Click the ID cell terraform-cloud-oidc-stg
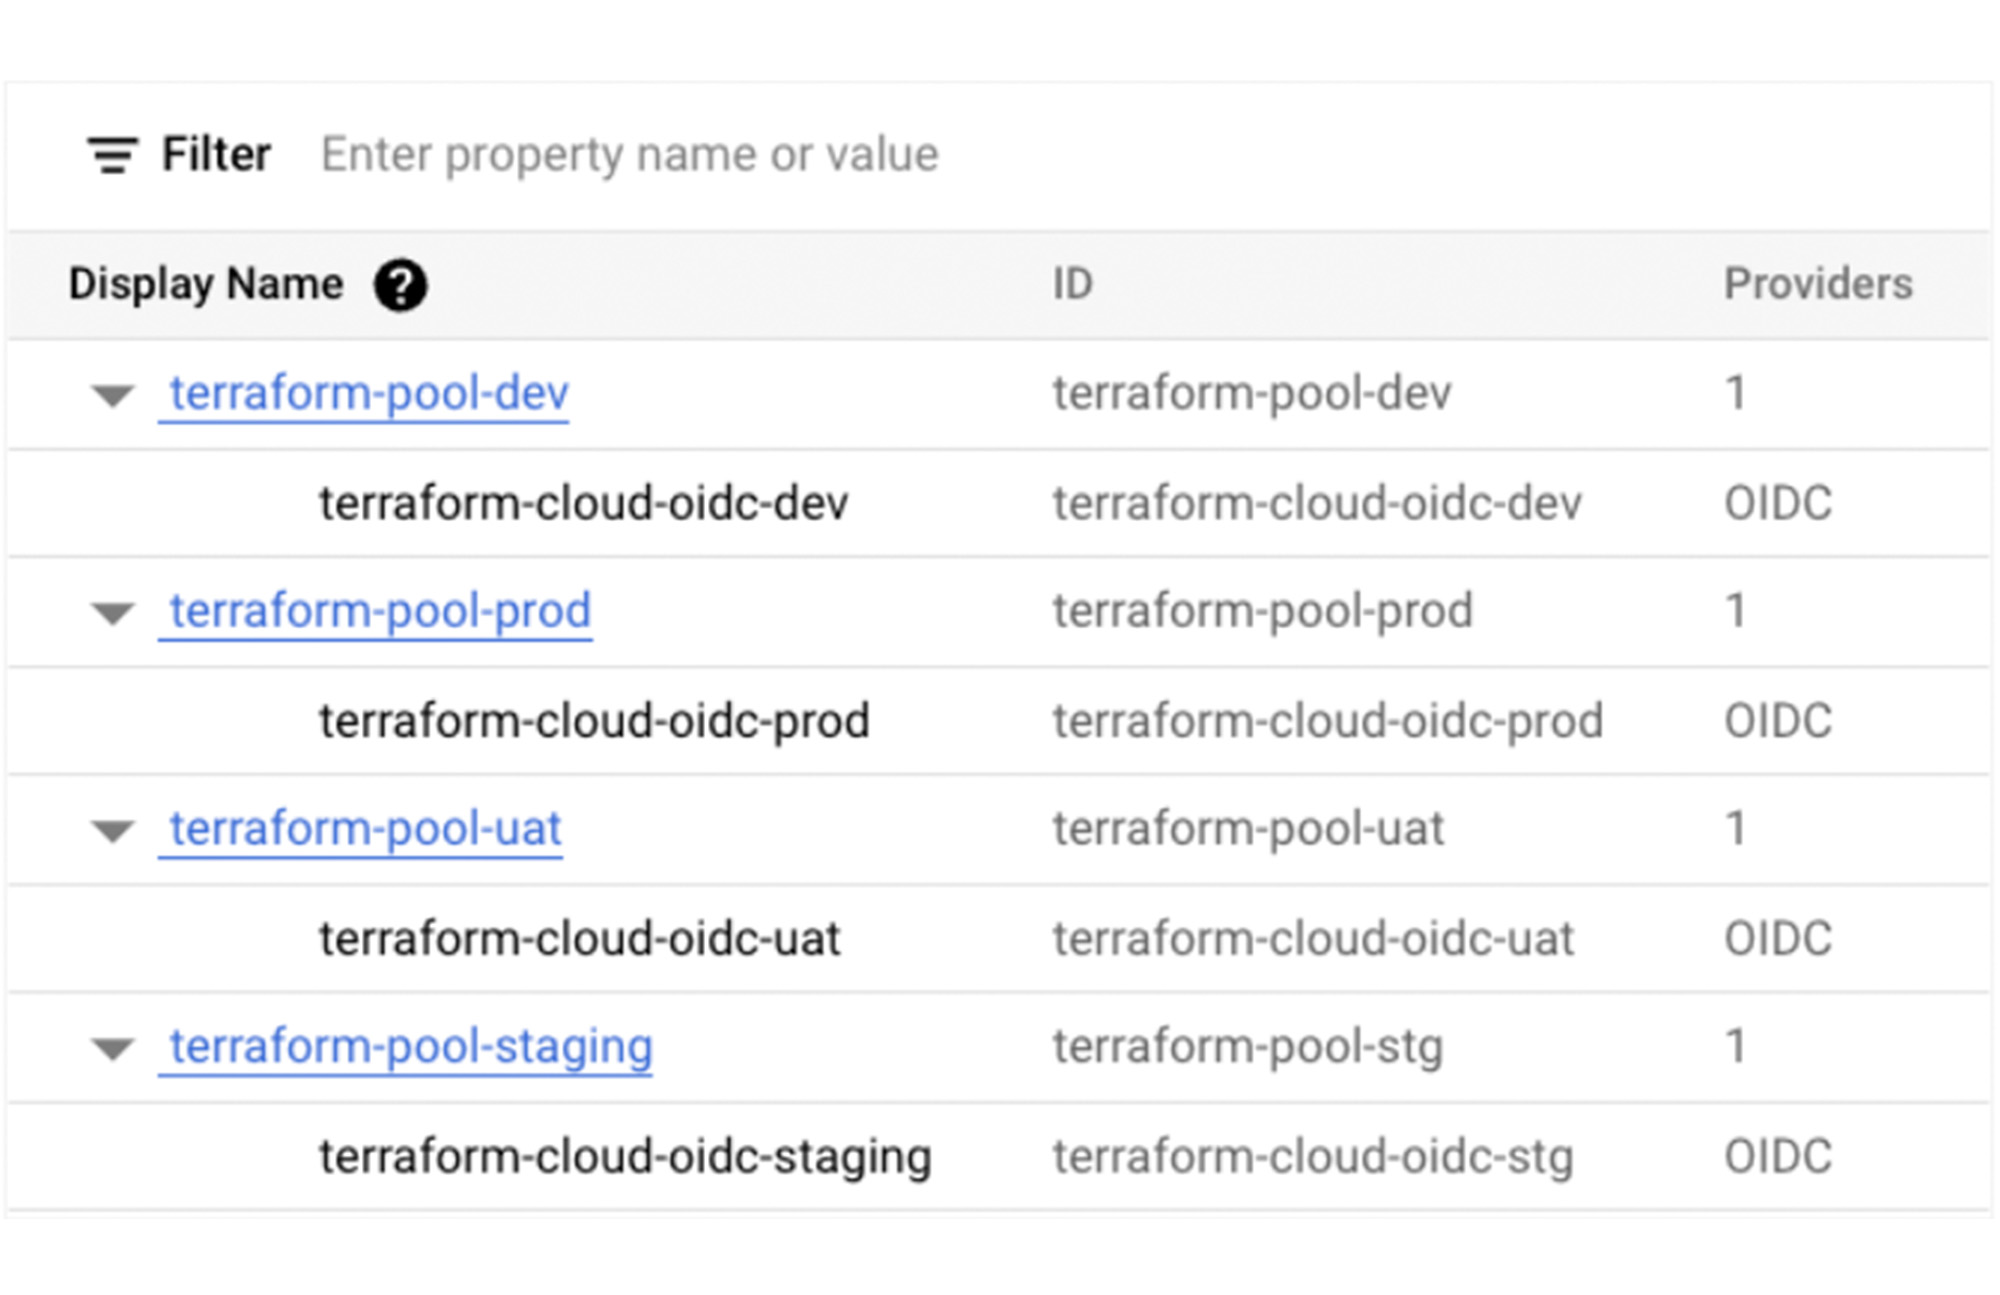Viewport: 2000px width, 1295px height. coord(1313,1157)
